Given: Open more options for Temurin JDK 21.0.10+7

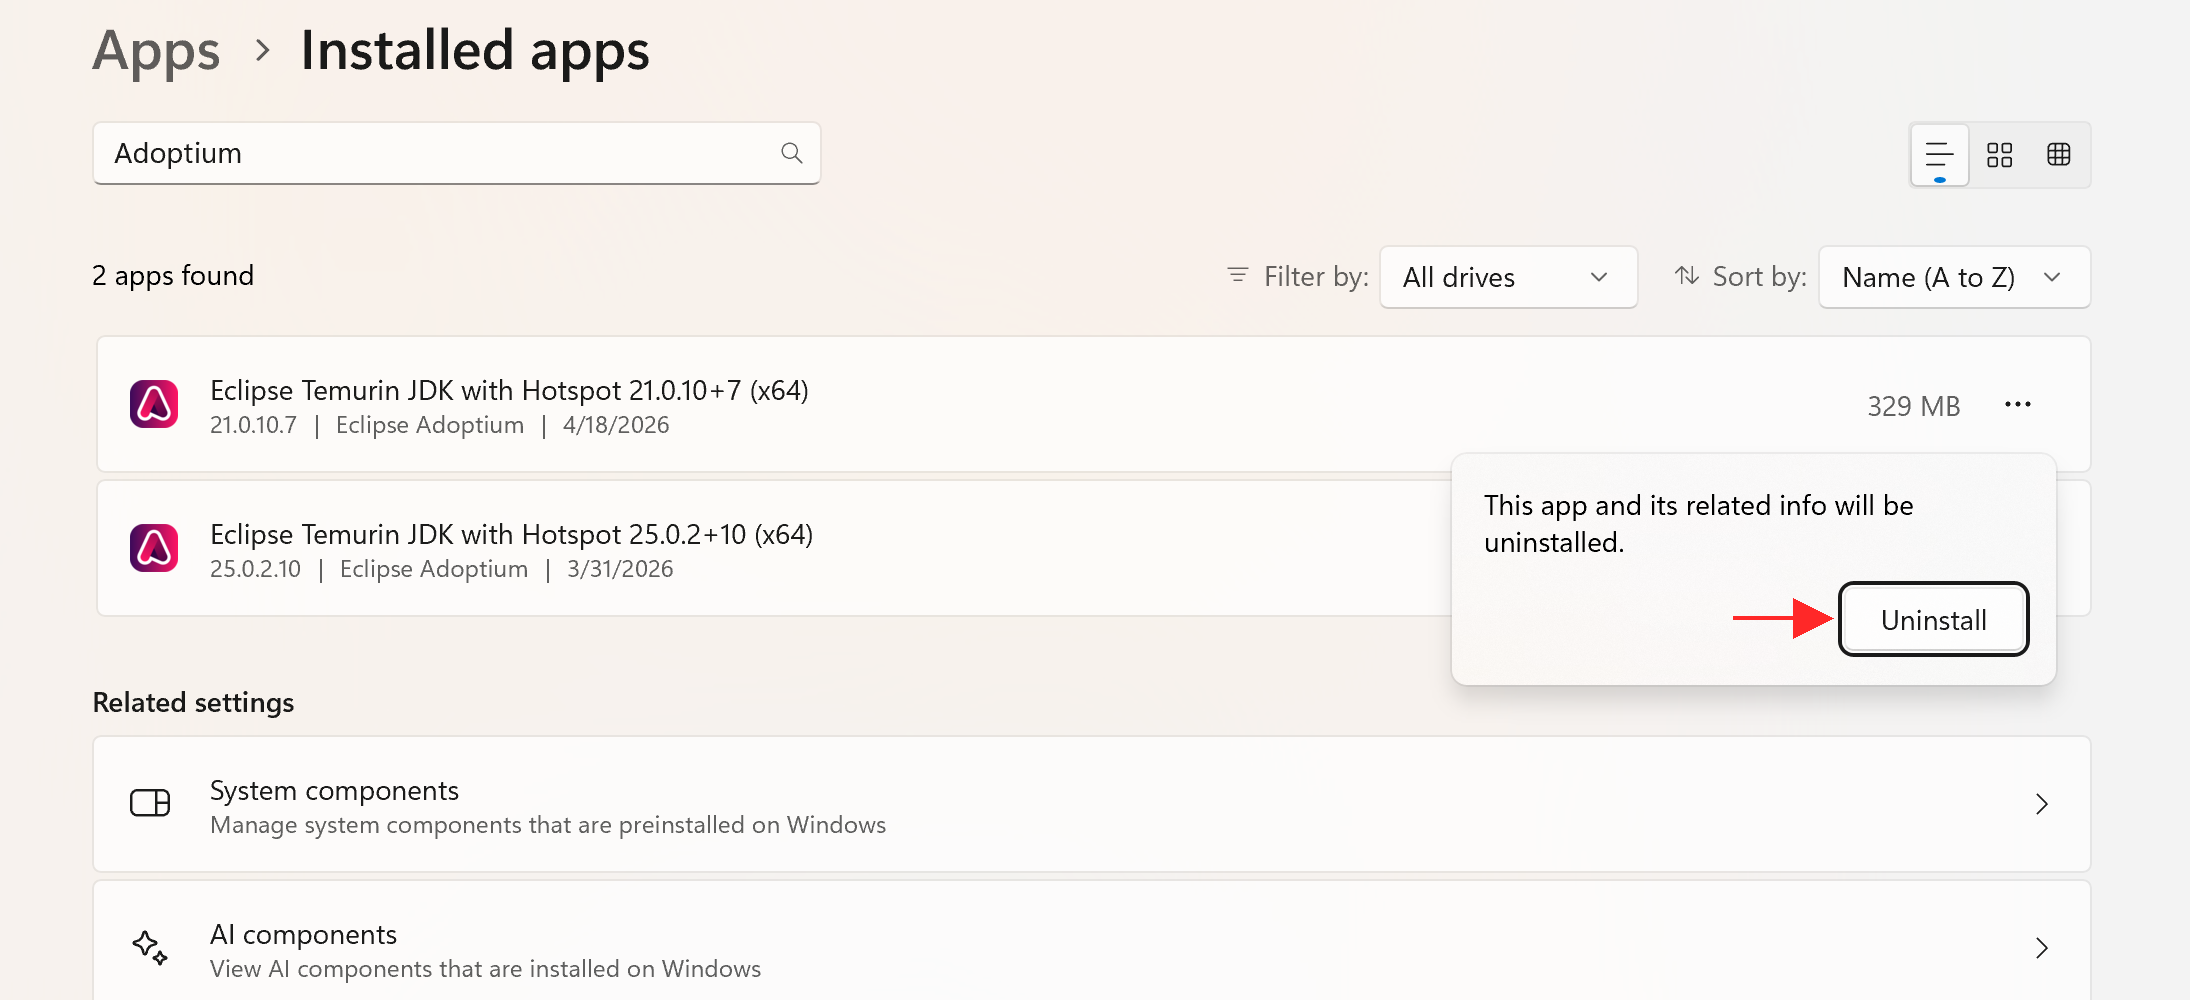Looking at the screenshot, I should [2017, 405].
